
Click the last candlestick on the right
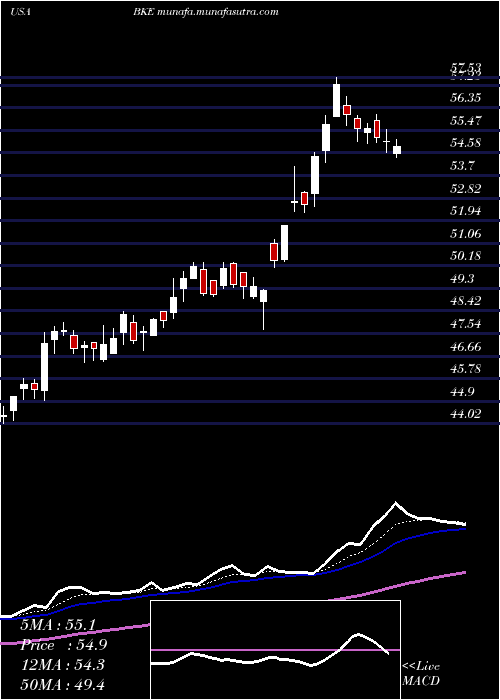click(397, 150)
